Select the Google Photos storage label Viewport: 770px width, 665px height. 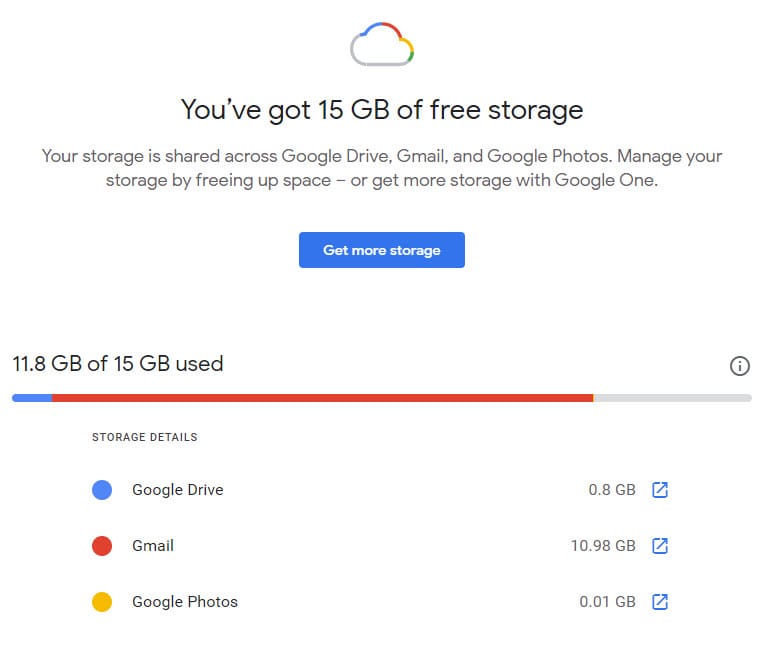[185, 602]
